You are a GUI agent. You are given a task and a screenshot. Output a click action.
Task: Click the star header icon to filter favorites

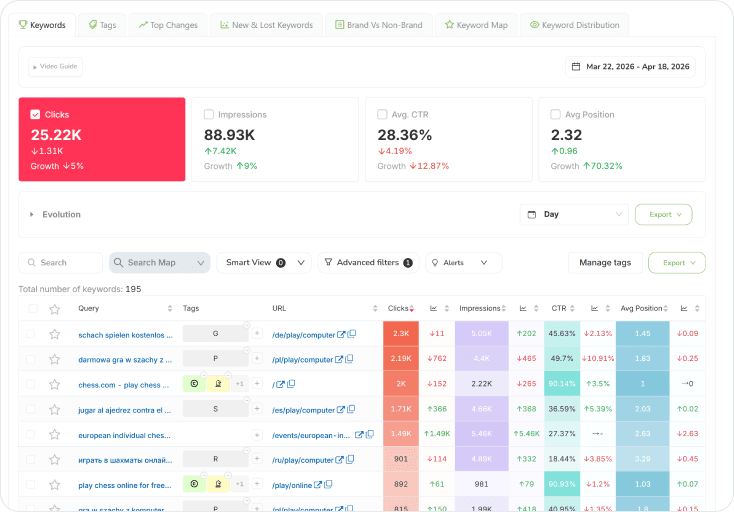tap(55, 309)
